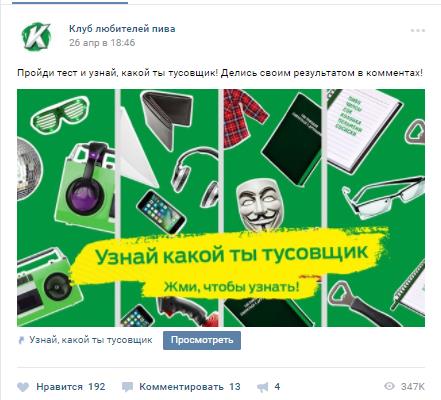This screenshot has height=400, width=441.
Task: Click Комментировать to write a comment
Action: coord(181,387)
